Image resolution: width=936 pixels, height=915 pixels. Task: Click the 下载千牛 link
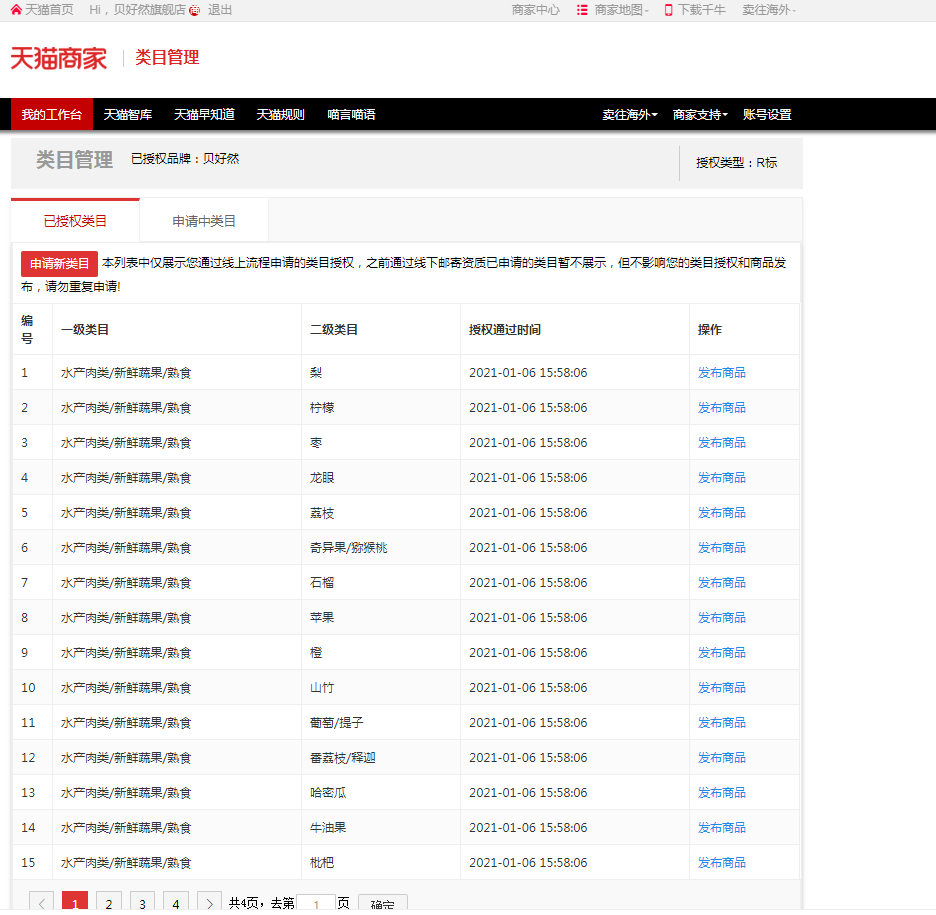tap(701, 10)
